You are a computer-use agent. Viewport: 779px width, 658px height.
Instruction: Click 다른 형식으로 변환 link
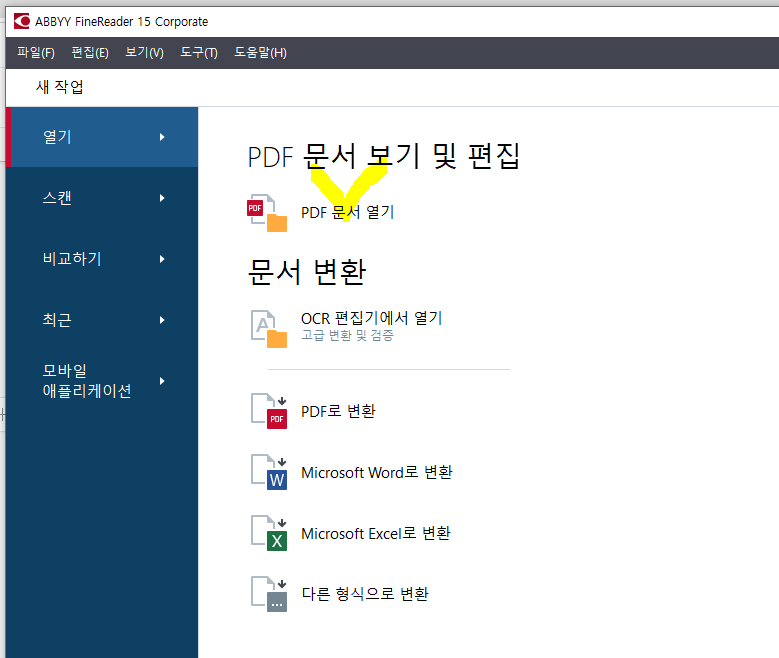point(365,594)
